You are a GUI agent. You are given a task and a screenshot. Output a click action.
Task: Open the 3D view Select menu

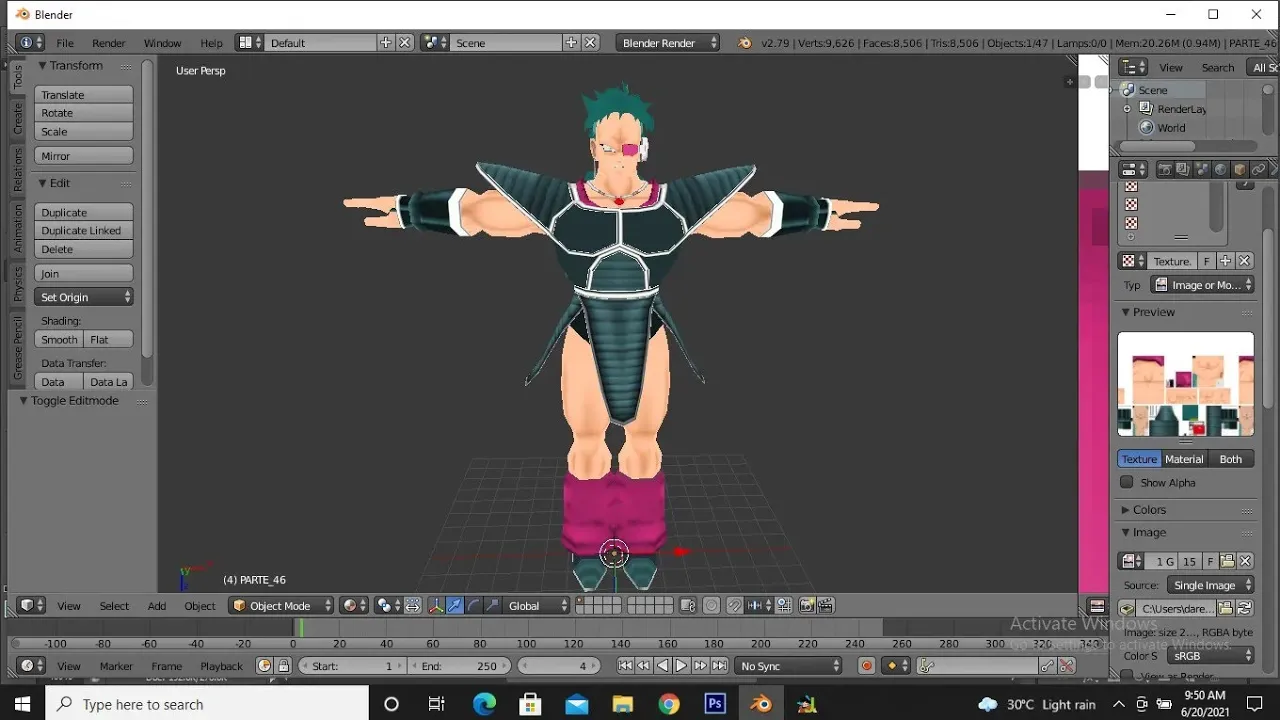[x=114, y=606]
